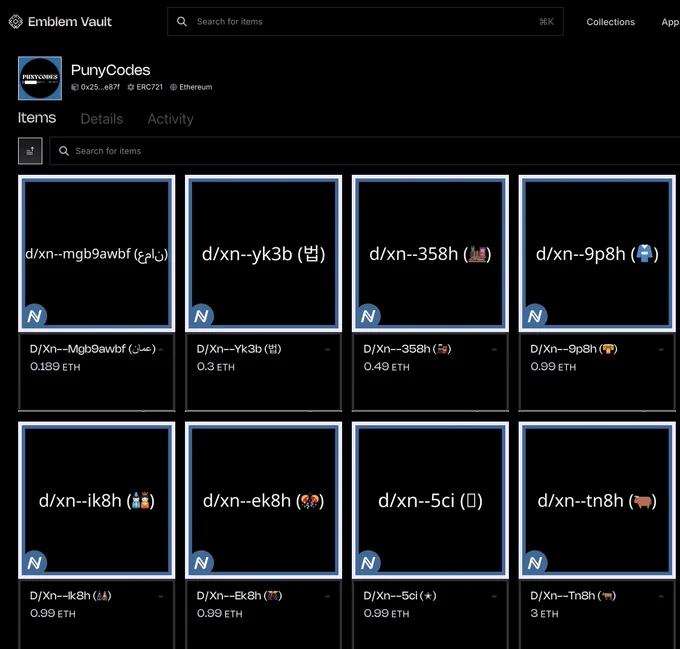Viewport: 680px width, 649px height.
Task: Focus the top Search for items field
Action: (365, 21)
